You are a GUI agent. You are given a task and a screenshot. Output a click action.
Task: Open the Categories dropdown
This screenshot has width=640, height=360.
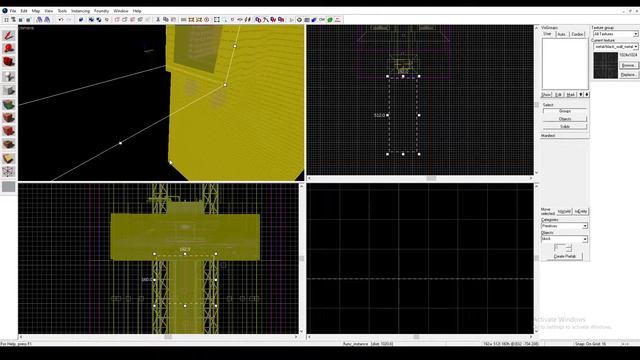pos(564,226)
